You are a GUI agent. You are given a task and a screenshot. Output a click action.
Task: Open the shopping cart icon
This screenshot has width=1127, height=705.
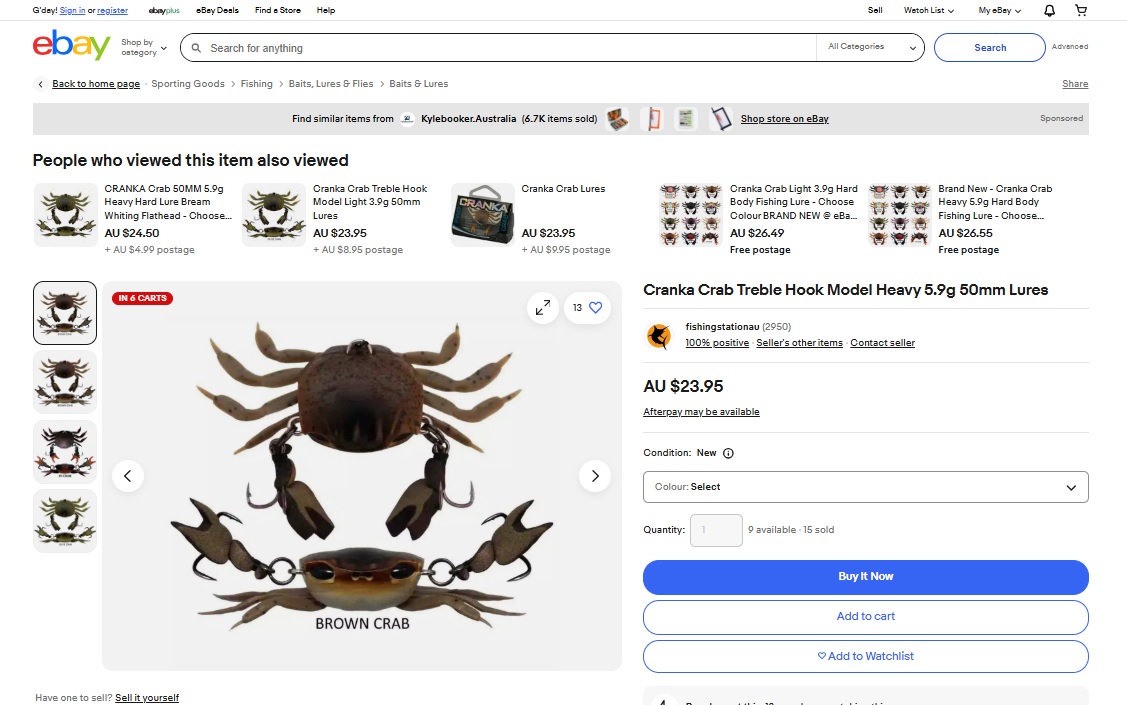pyautogui.click(x=1081, y=10)
